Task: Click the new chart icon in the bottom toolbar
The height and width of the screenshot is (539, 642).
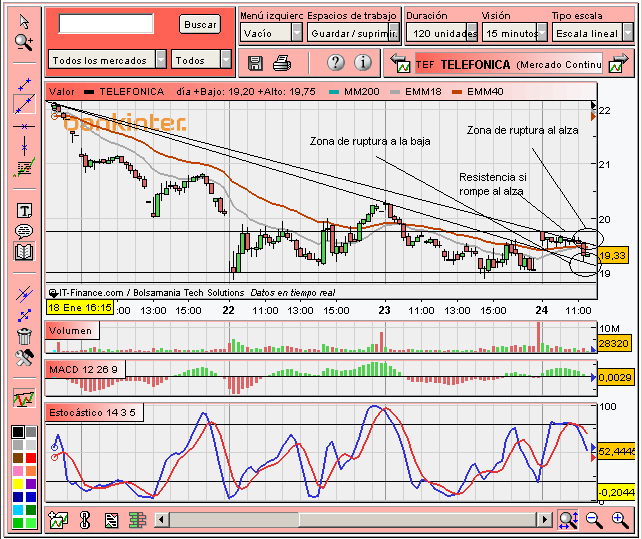Action: coord(58,520)
